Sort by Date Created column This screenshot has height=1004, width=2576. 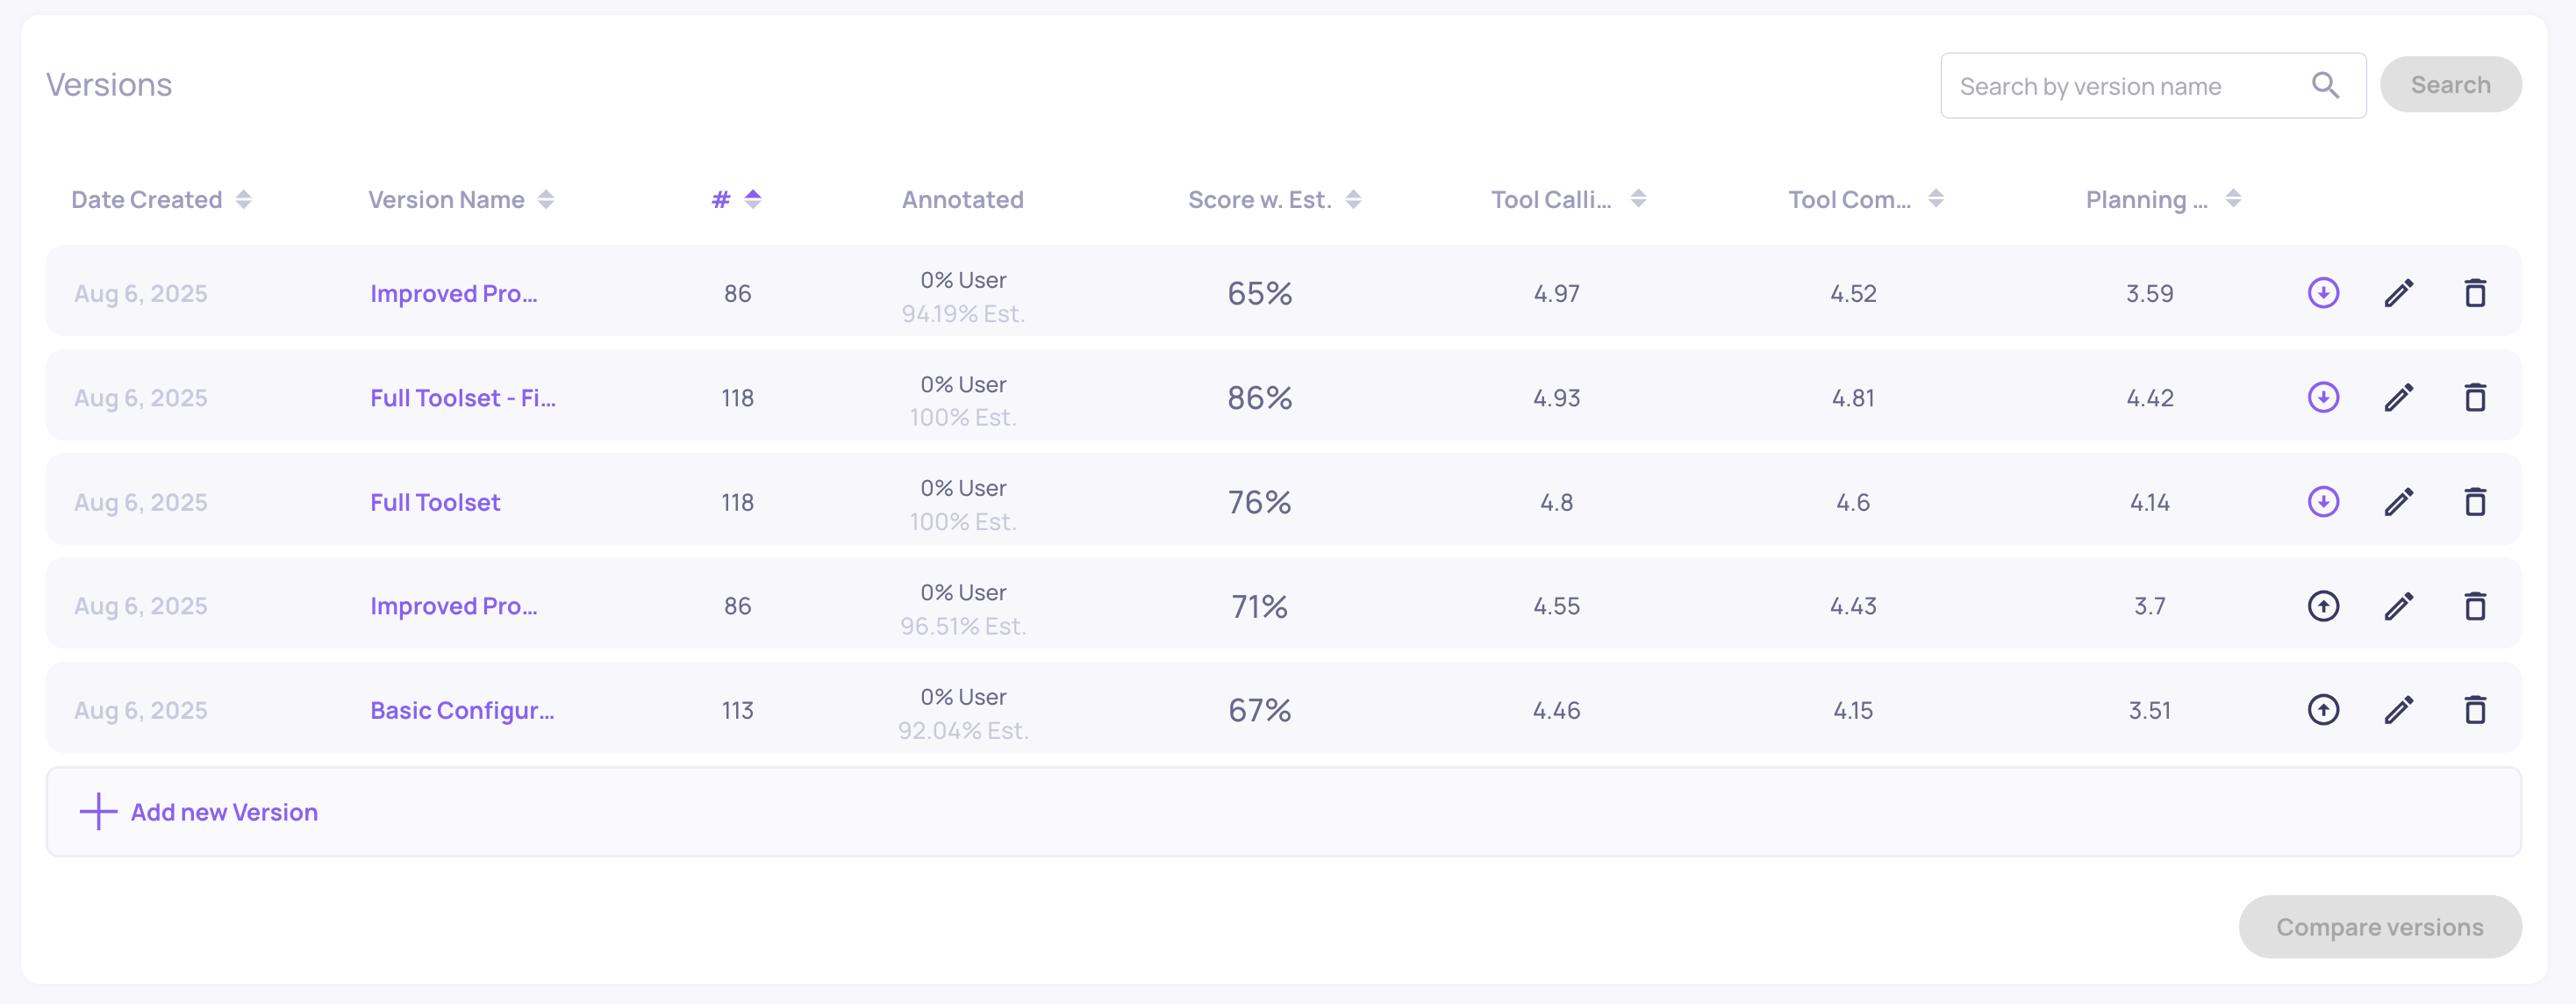(243, 199)
